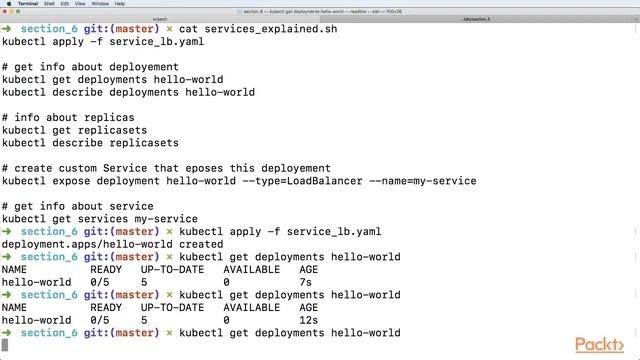Viewport: 640px width, 360px height.
Task: Switch to the kubectl terminal tab
Action: 160,19
